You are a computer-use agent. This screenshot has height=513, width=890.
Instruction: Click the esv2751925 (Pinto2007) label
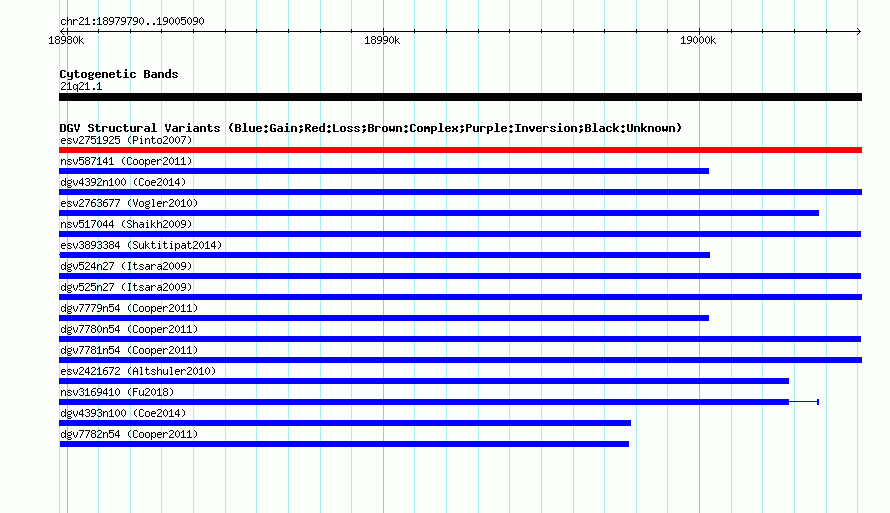(126, 140)
